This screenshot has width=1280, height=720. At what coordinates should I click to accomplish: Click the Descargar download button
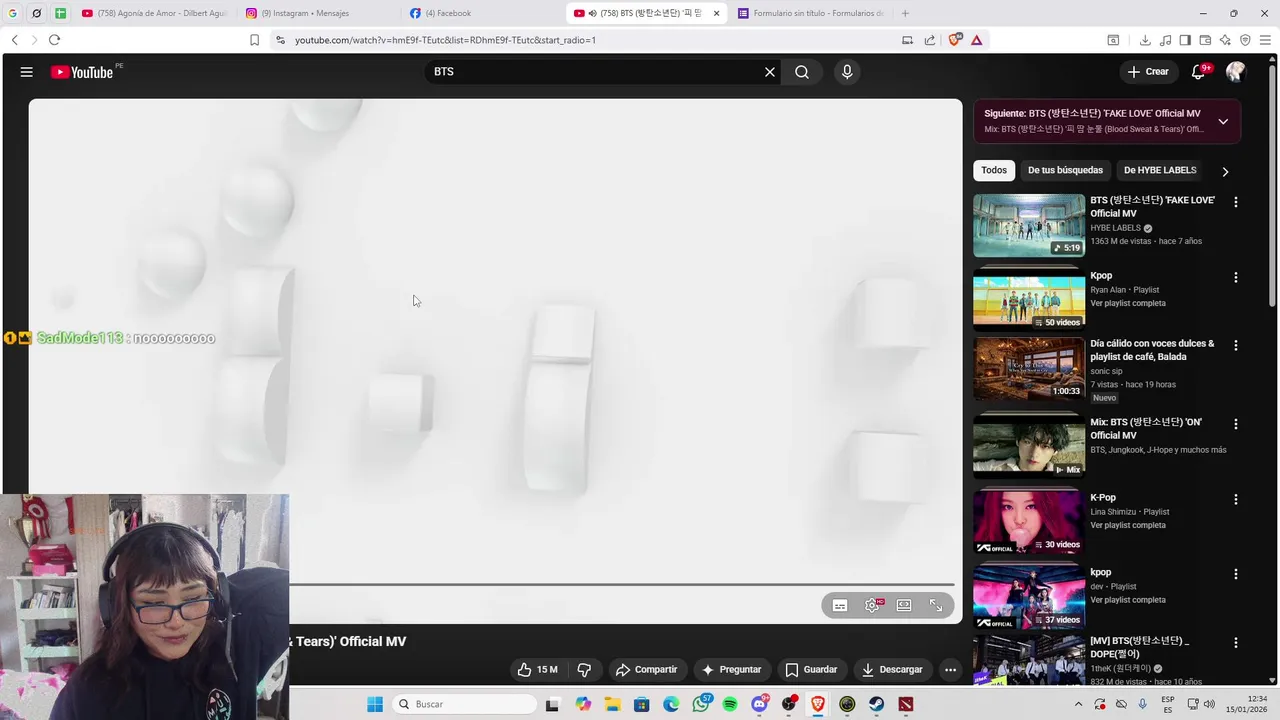(x=893, y=670)
